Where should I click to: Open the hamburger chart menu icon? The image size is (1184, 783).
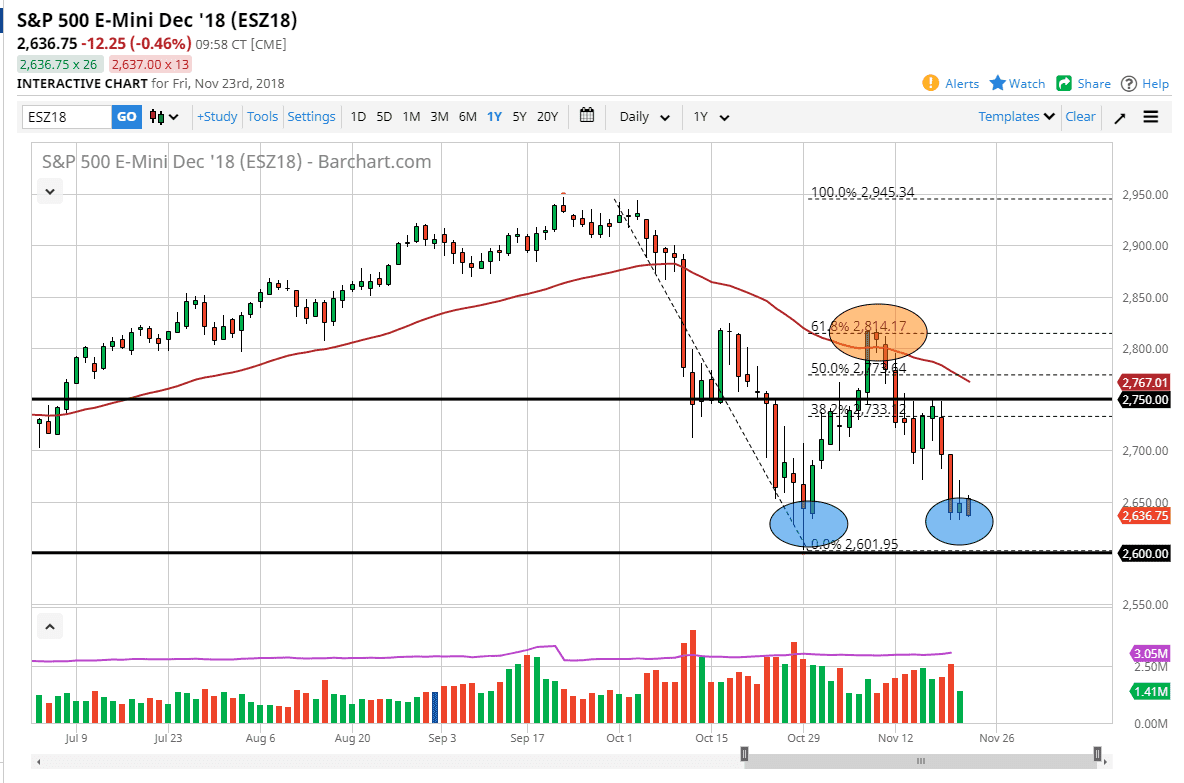click(1151, 117)
